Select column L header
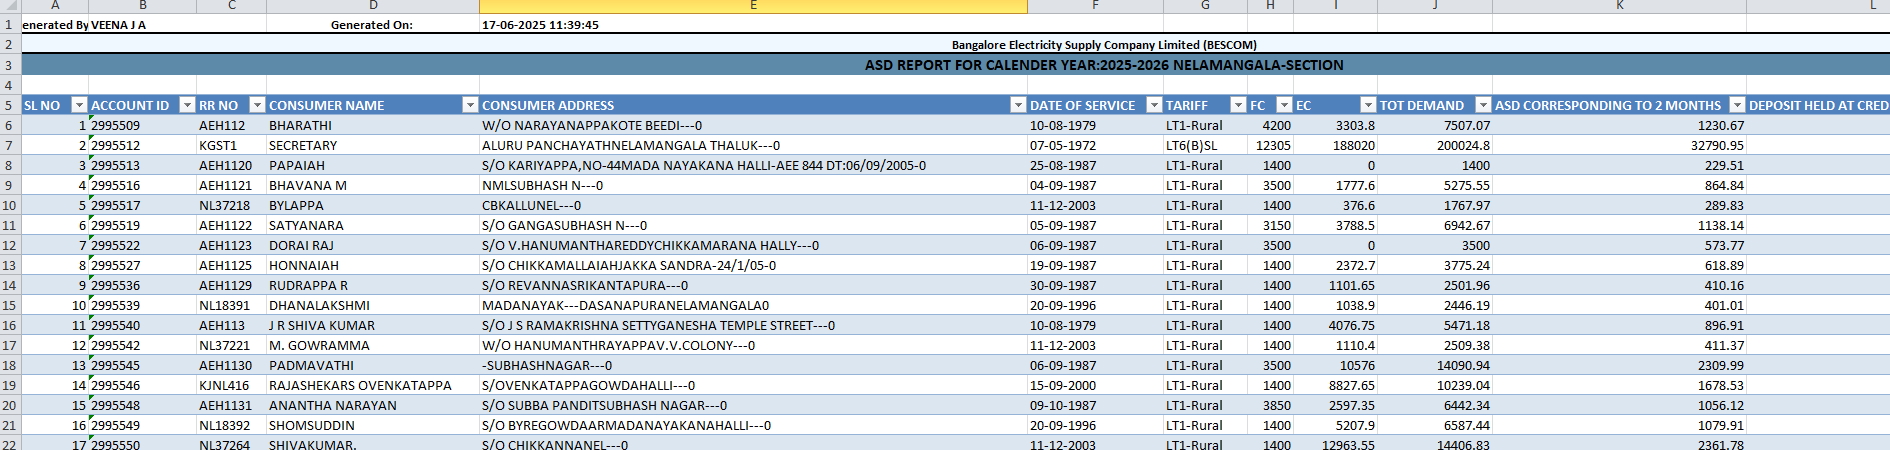Image resolution: width=1890 pixels, height=450 pixels. point(1818,6)
